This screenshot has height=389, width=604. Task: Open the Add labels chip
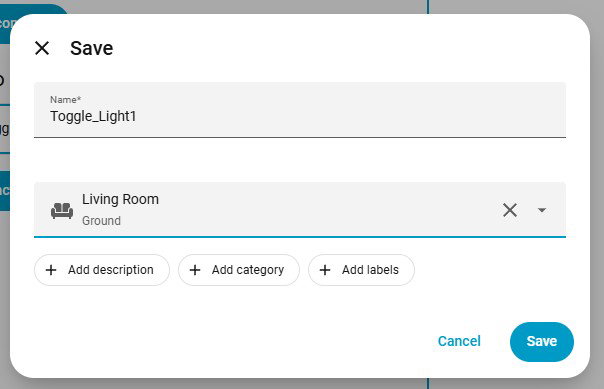click(x=361, y=270)
